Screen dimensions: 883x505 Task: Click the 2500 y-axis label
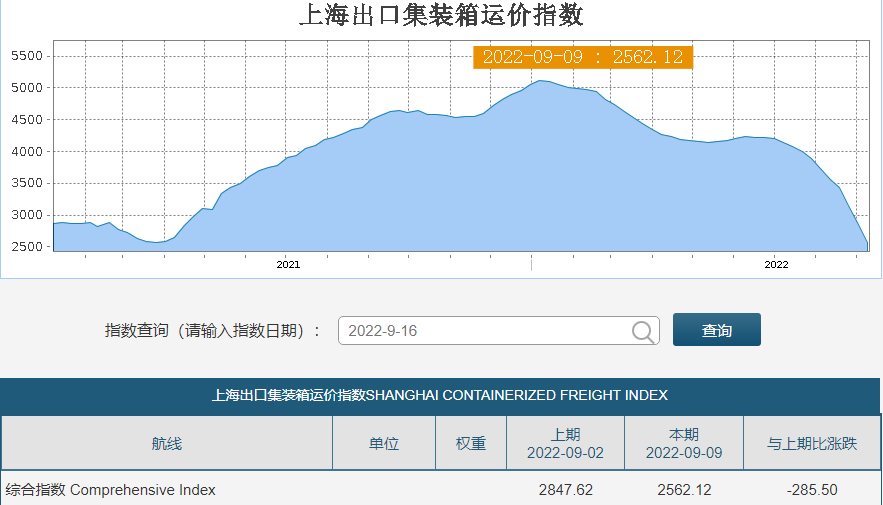[26, 247]
